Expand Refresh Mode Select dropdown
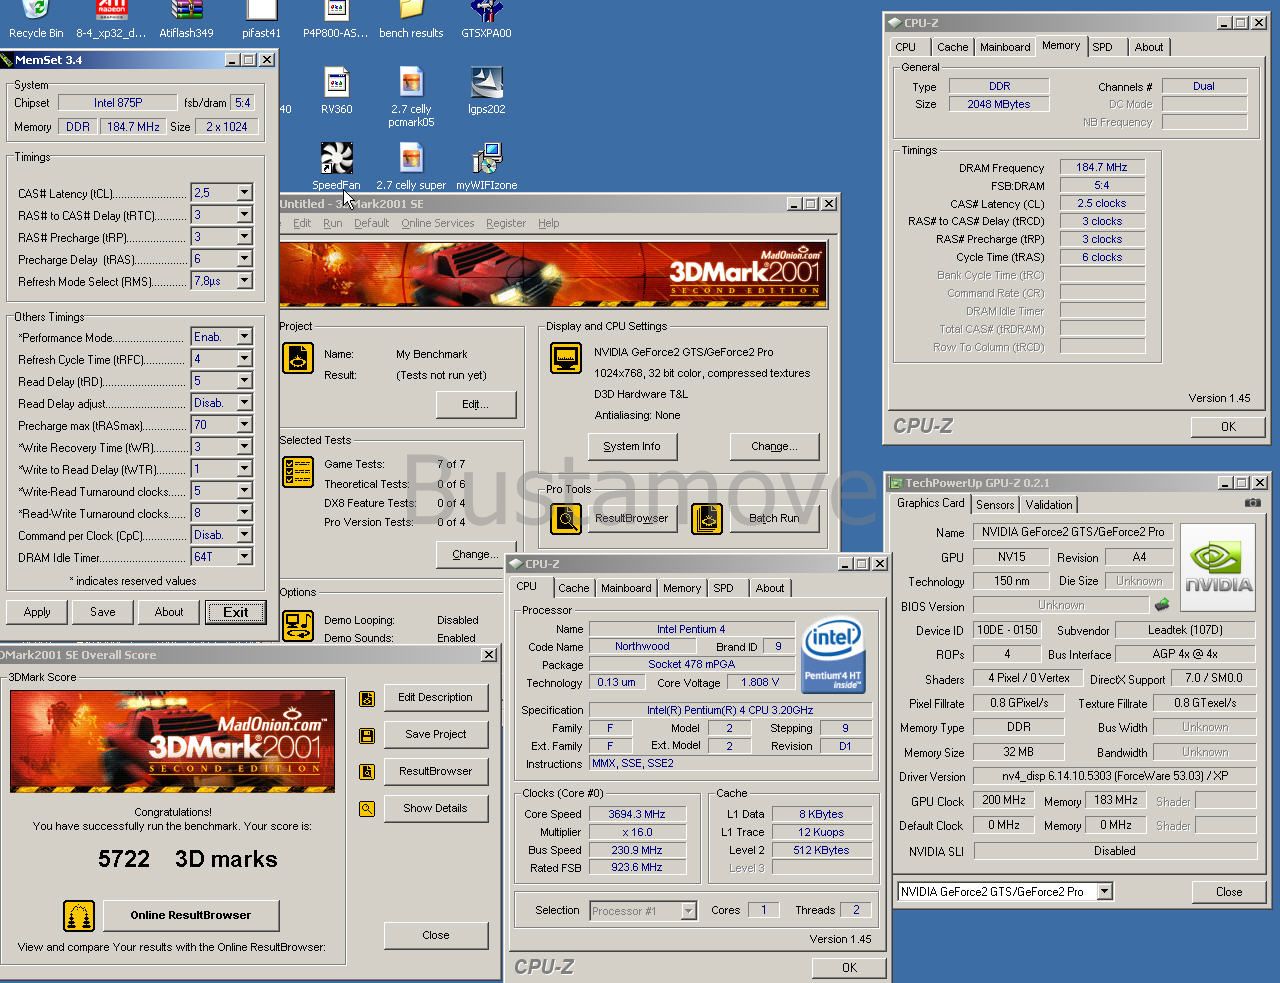The image size is (1280, 983). pyautogui.click(x=244, y=281)
